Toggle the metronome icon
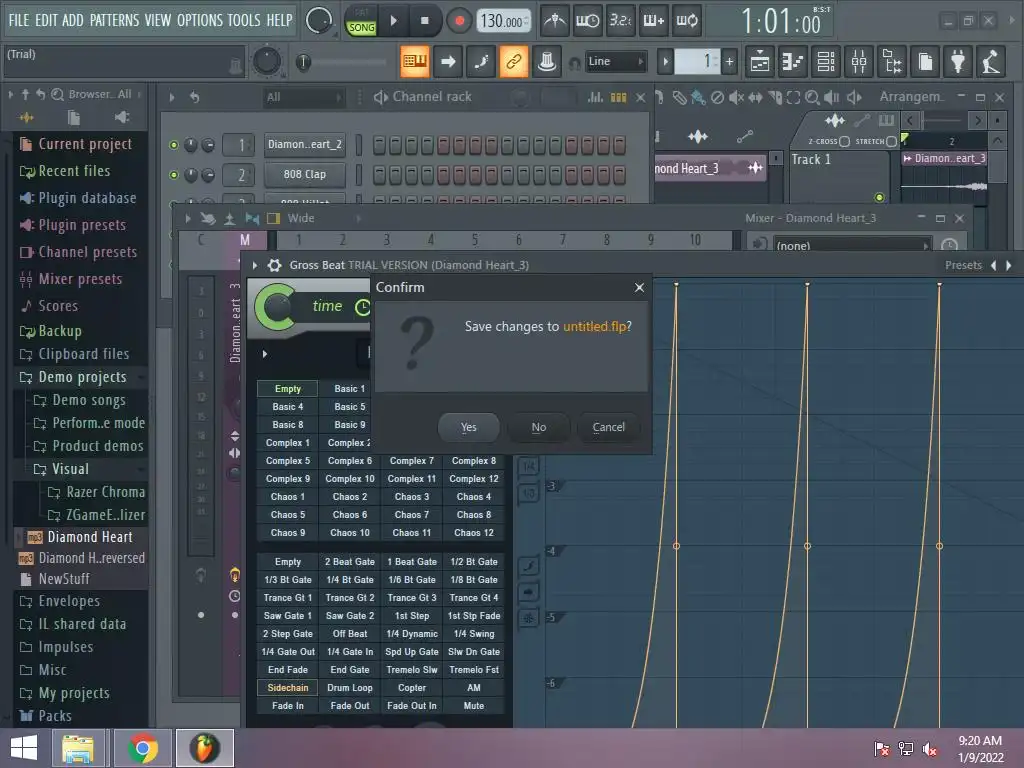The image size is (1024, 768). point(554,21)
